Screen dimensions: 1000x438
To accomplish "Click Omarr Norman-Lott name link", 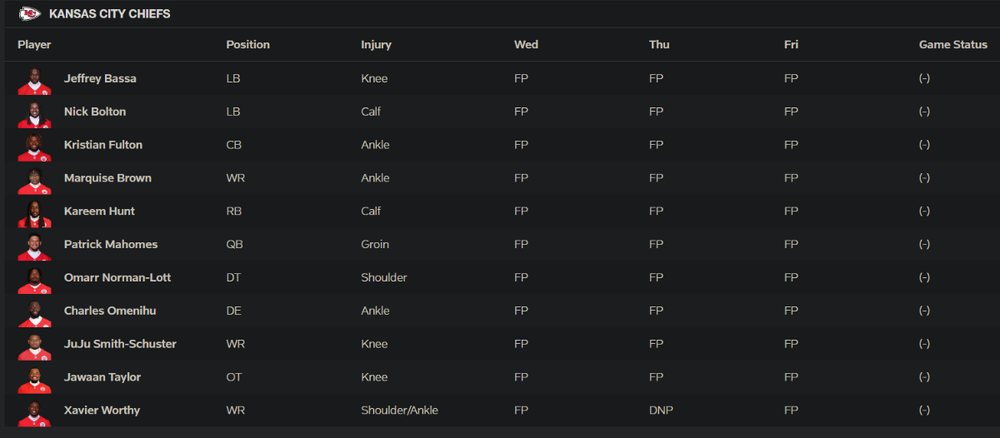I will [x=115, y=277].
